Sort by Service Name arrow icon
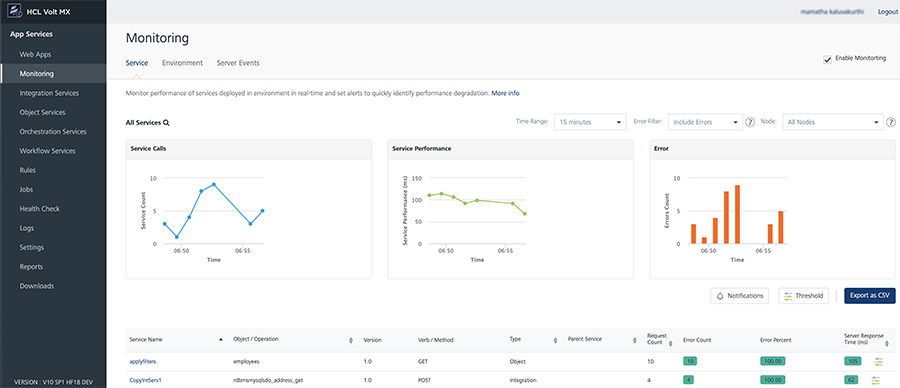The height and width of the screenshot is (388, 900). coord(220,340)
